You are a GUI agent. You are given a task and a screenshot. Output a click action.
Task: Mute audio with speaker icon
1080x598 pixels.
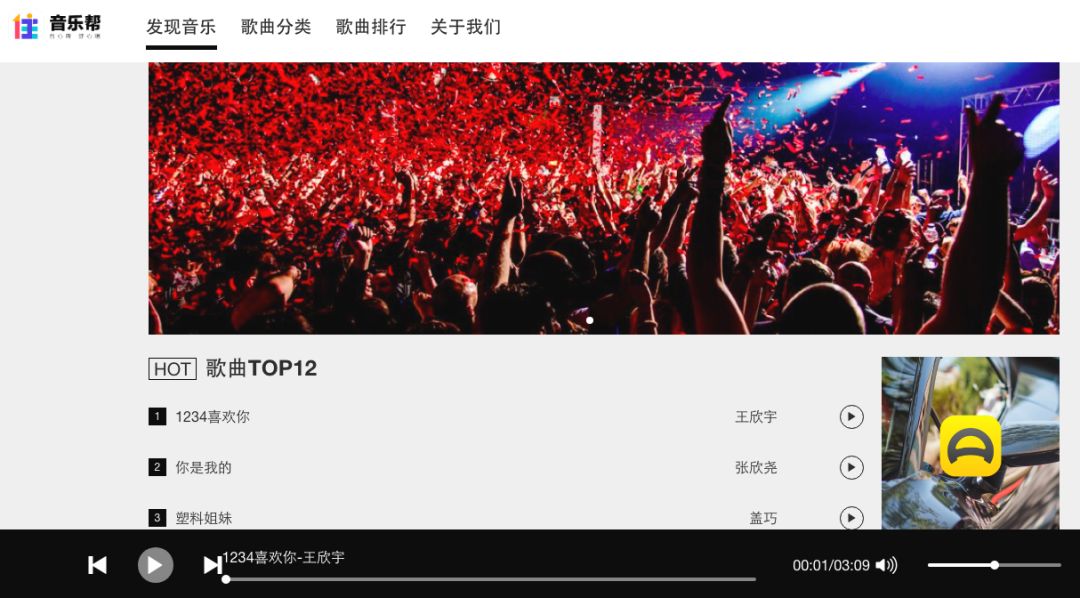point(886,566)
